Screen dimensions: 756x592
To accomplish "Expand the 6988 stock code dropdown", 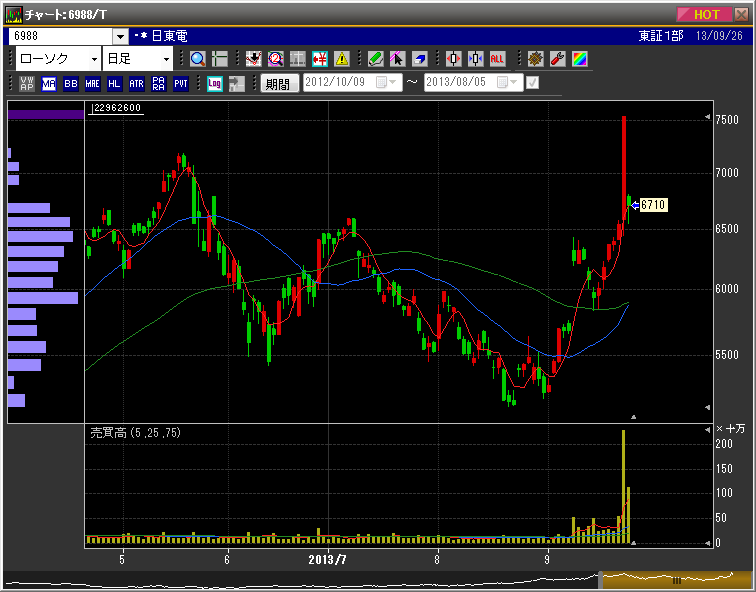I will (x=120, y=36).
